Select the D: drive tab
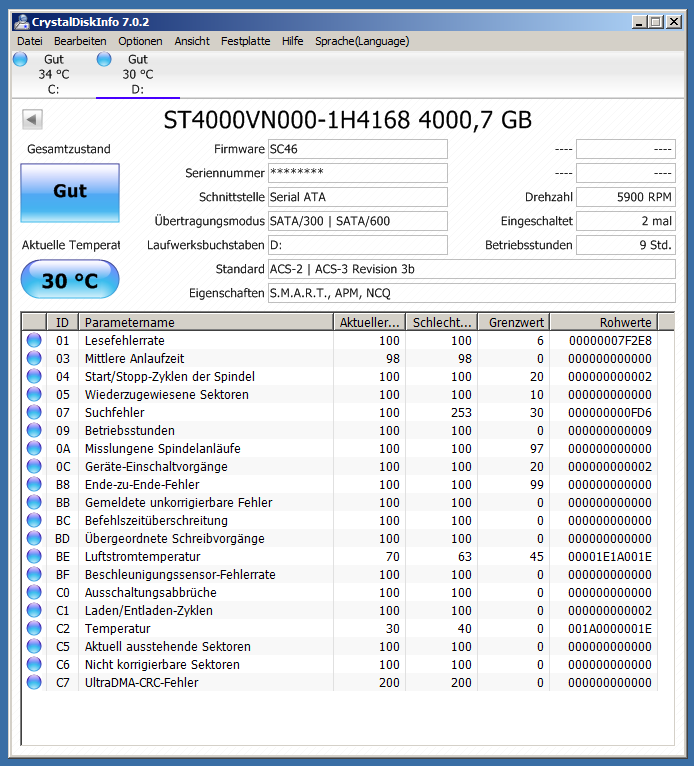The width and height of the screenshot is (694, 766). (138, 74)
